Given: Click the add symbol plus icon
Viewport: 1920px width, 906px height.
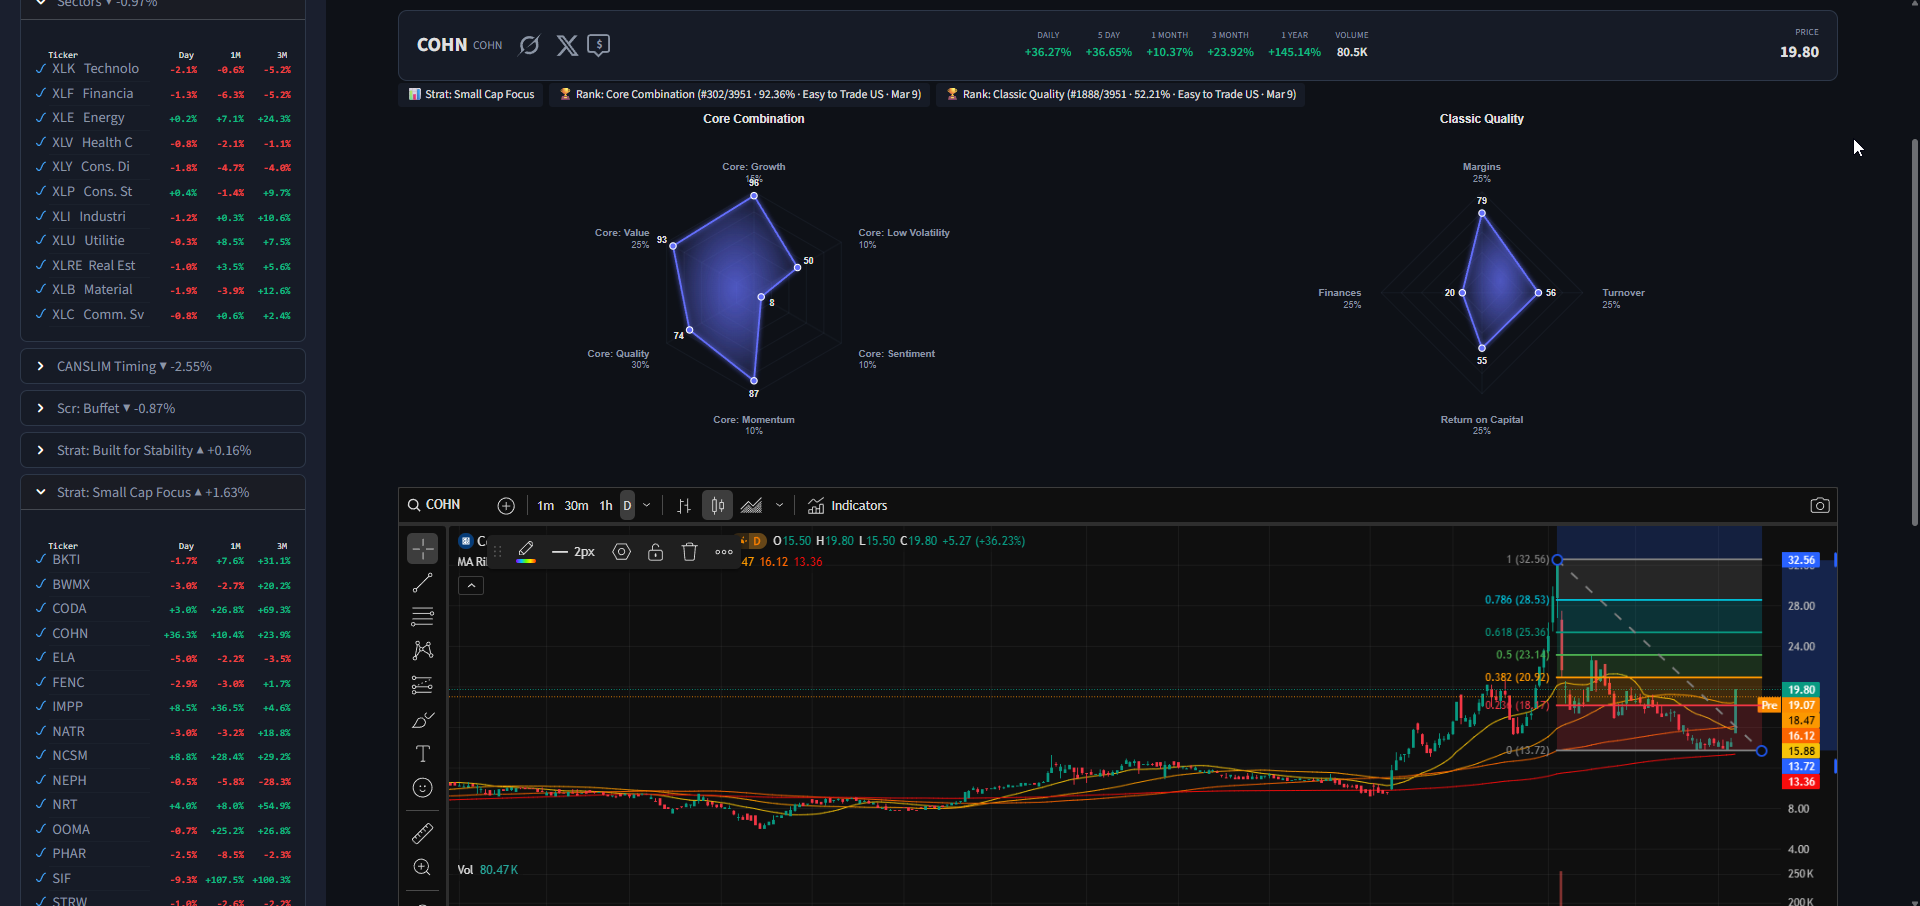Looking at the screenshot, I should click(x=506, y=506).
